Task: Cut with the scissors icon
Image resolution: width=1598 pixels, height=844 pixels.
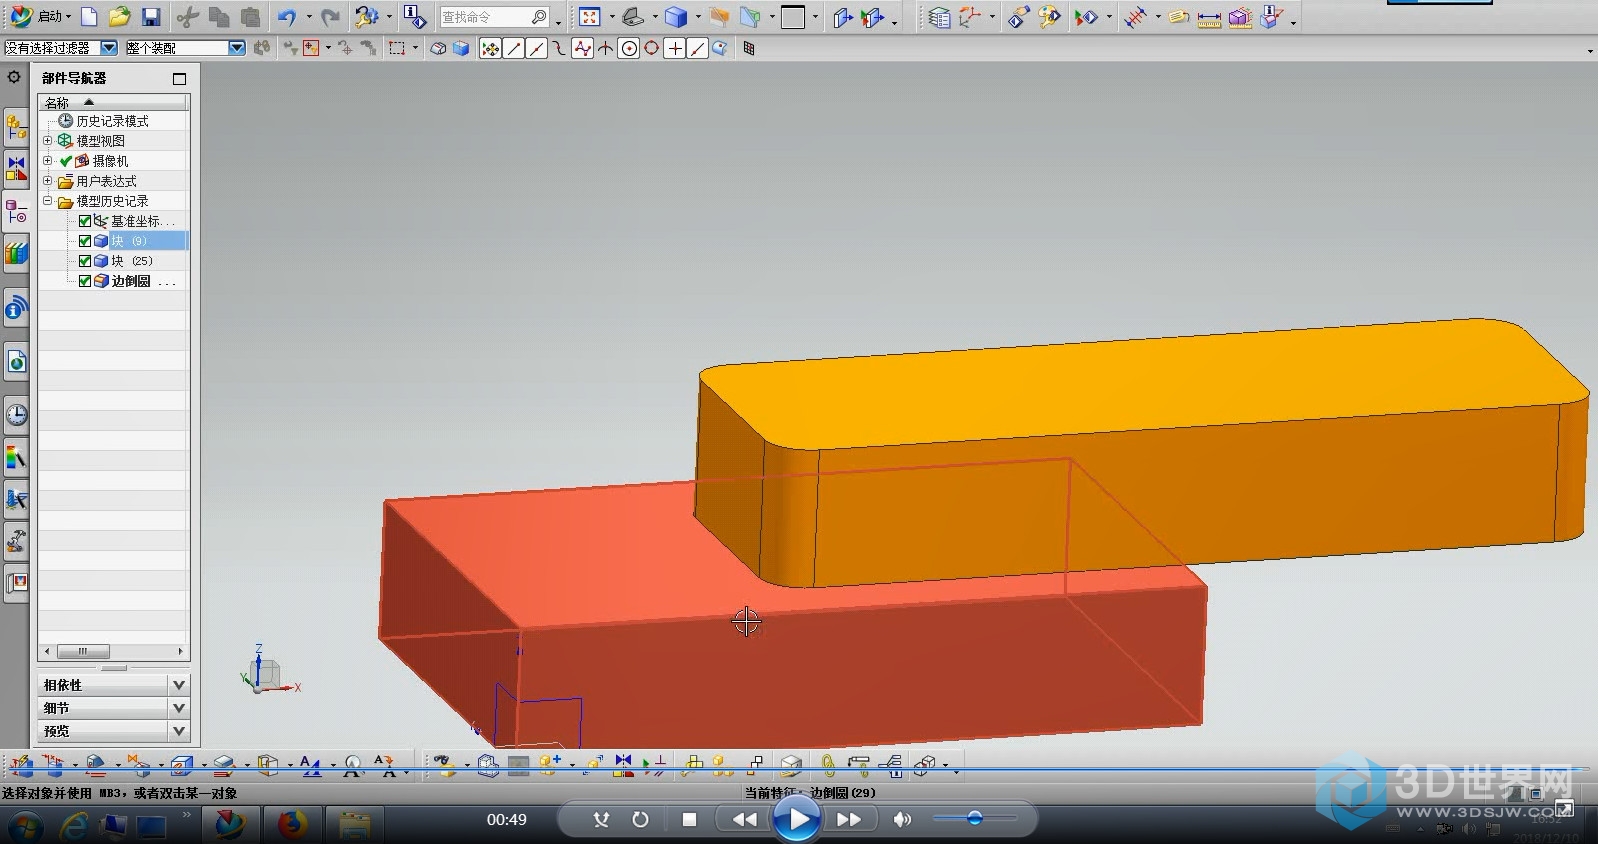Action: [188, 17]
